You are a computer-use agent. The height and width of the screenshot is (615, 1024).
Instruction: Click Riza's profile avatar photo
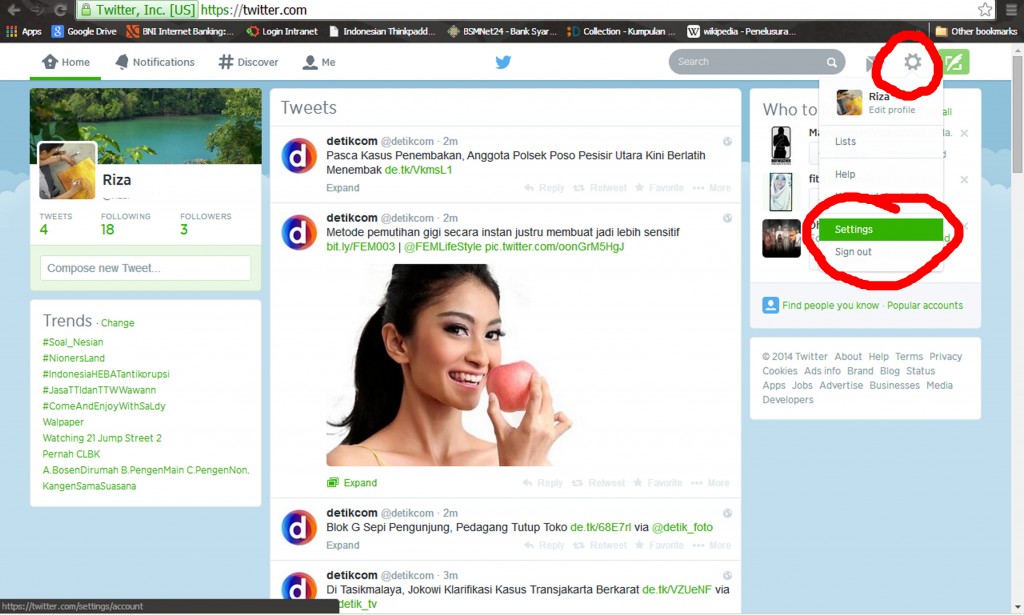tap(67, 170)
